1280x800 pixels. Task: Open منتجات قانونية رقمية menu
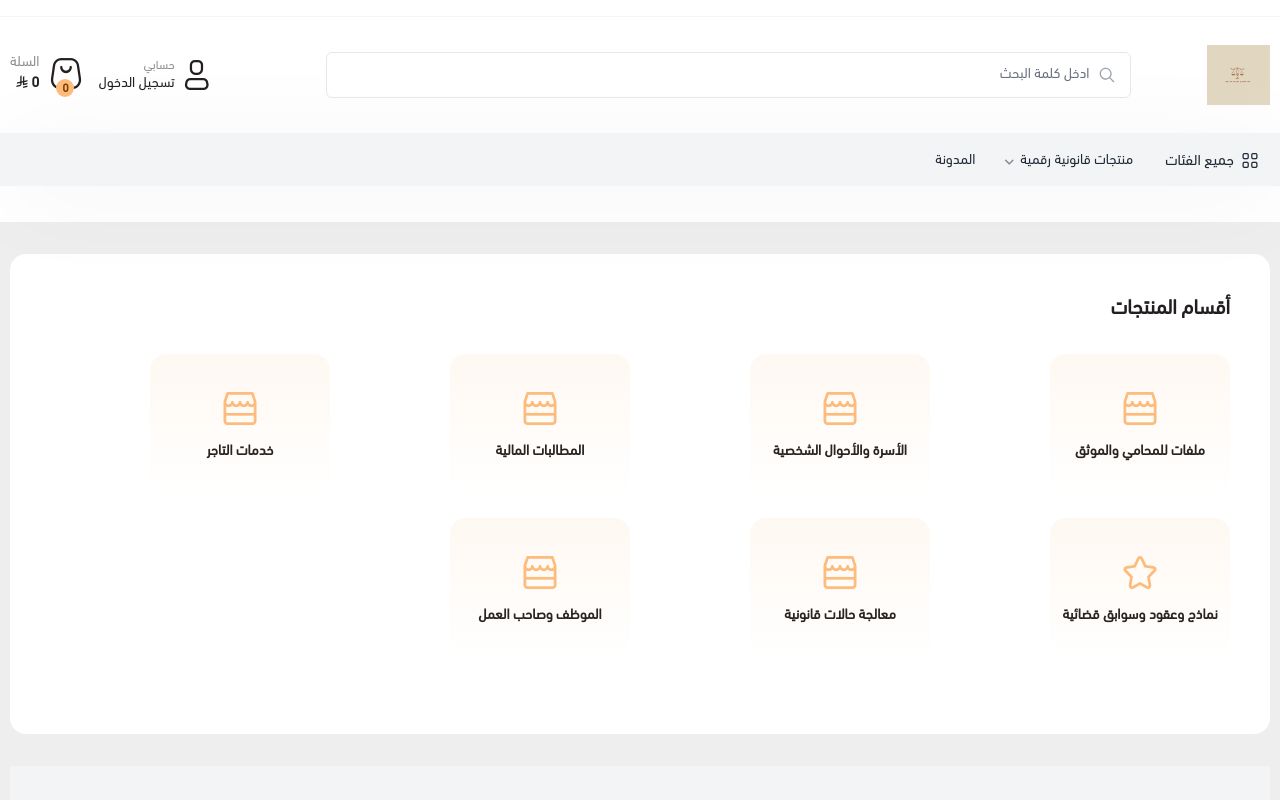pyautogui.click(x=1076, y=160)
